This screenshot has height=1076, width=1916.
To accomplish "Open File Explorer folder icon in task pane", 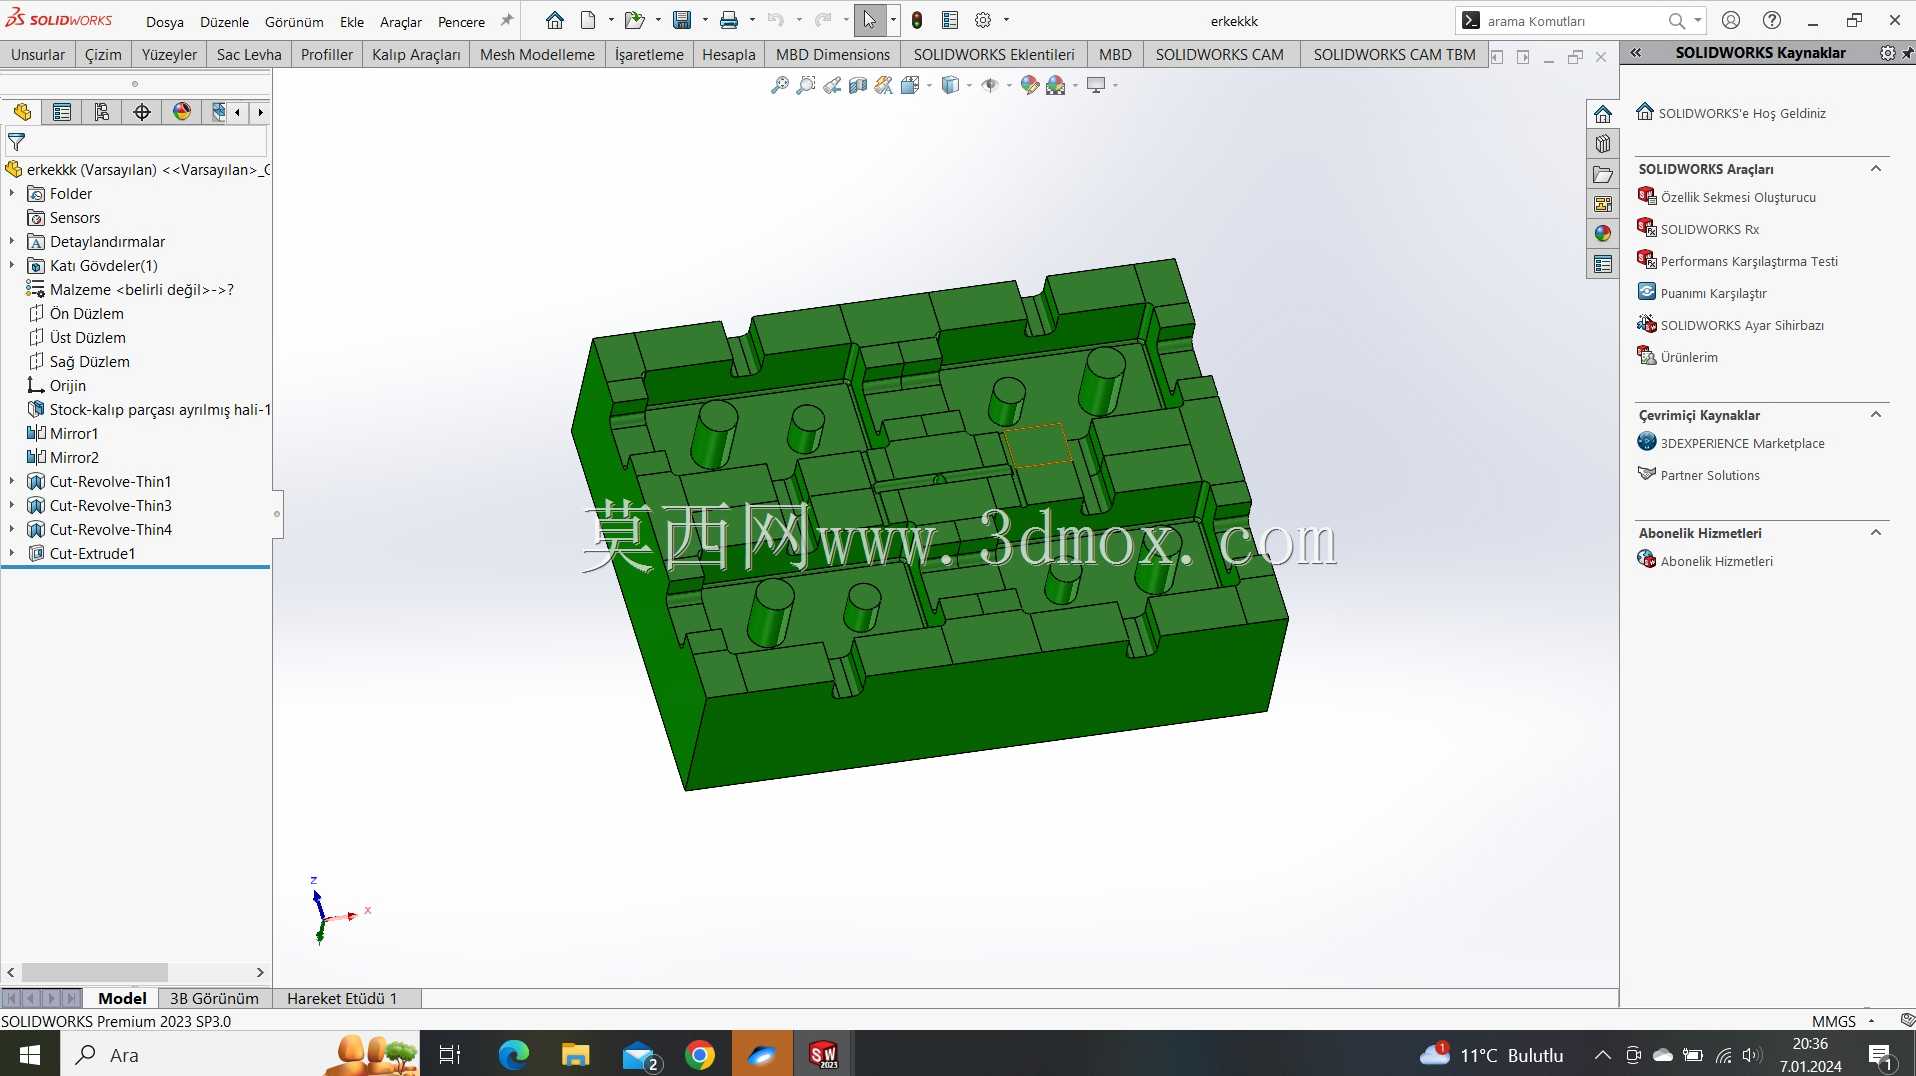I will point(1603,174).
